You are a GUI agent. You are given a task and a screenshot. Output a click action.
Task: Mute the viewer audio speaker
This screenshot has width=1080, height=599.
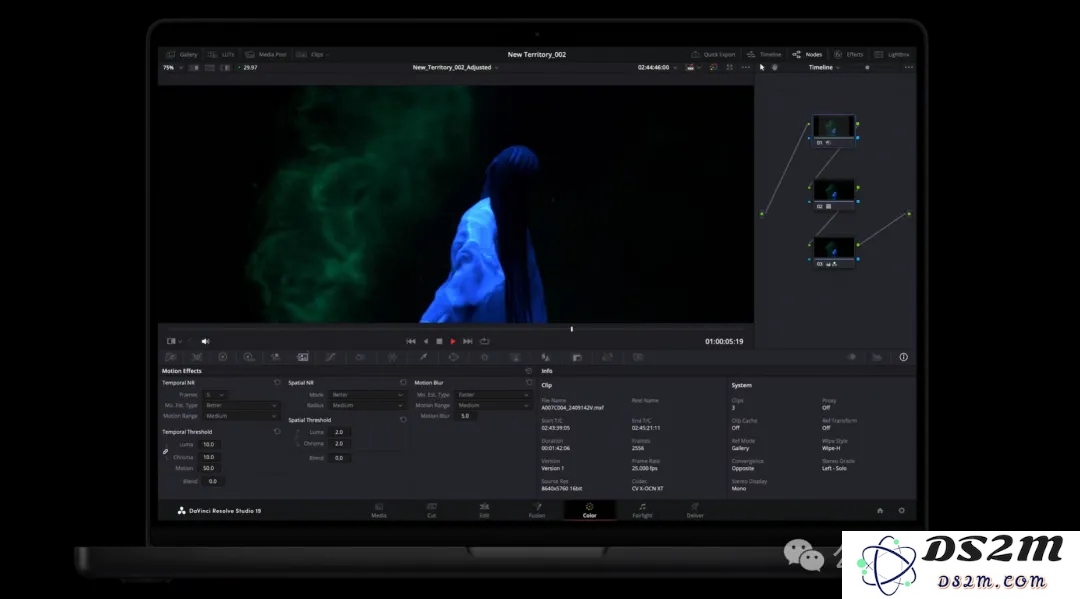coord(205,341)
